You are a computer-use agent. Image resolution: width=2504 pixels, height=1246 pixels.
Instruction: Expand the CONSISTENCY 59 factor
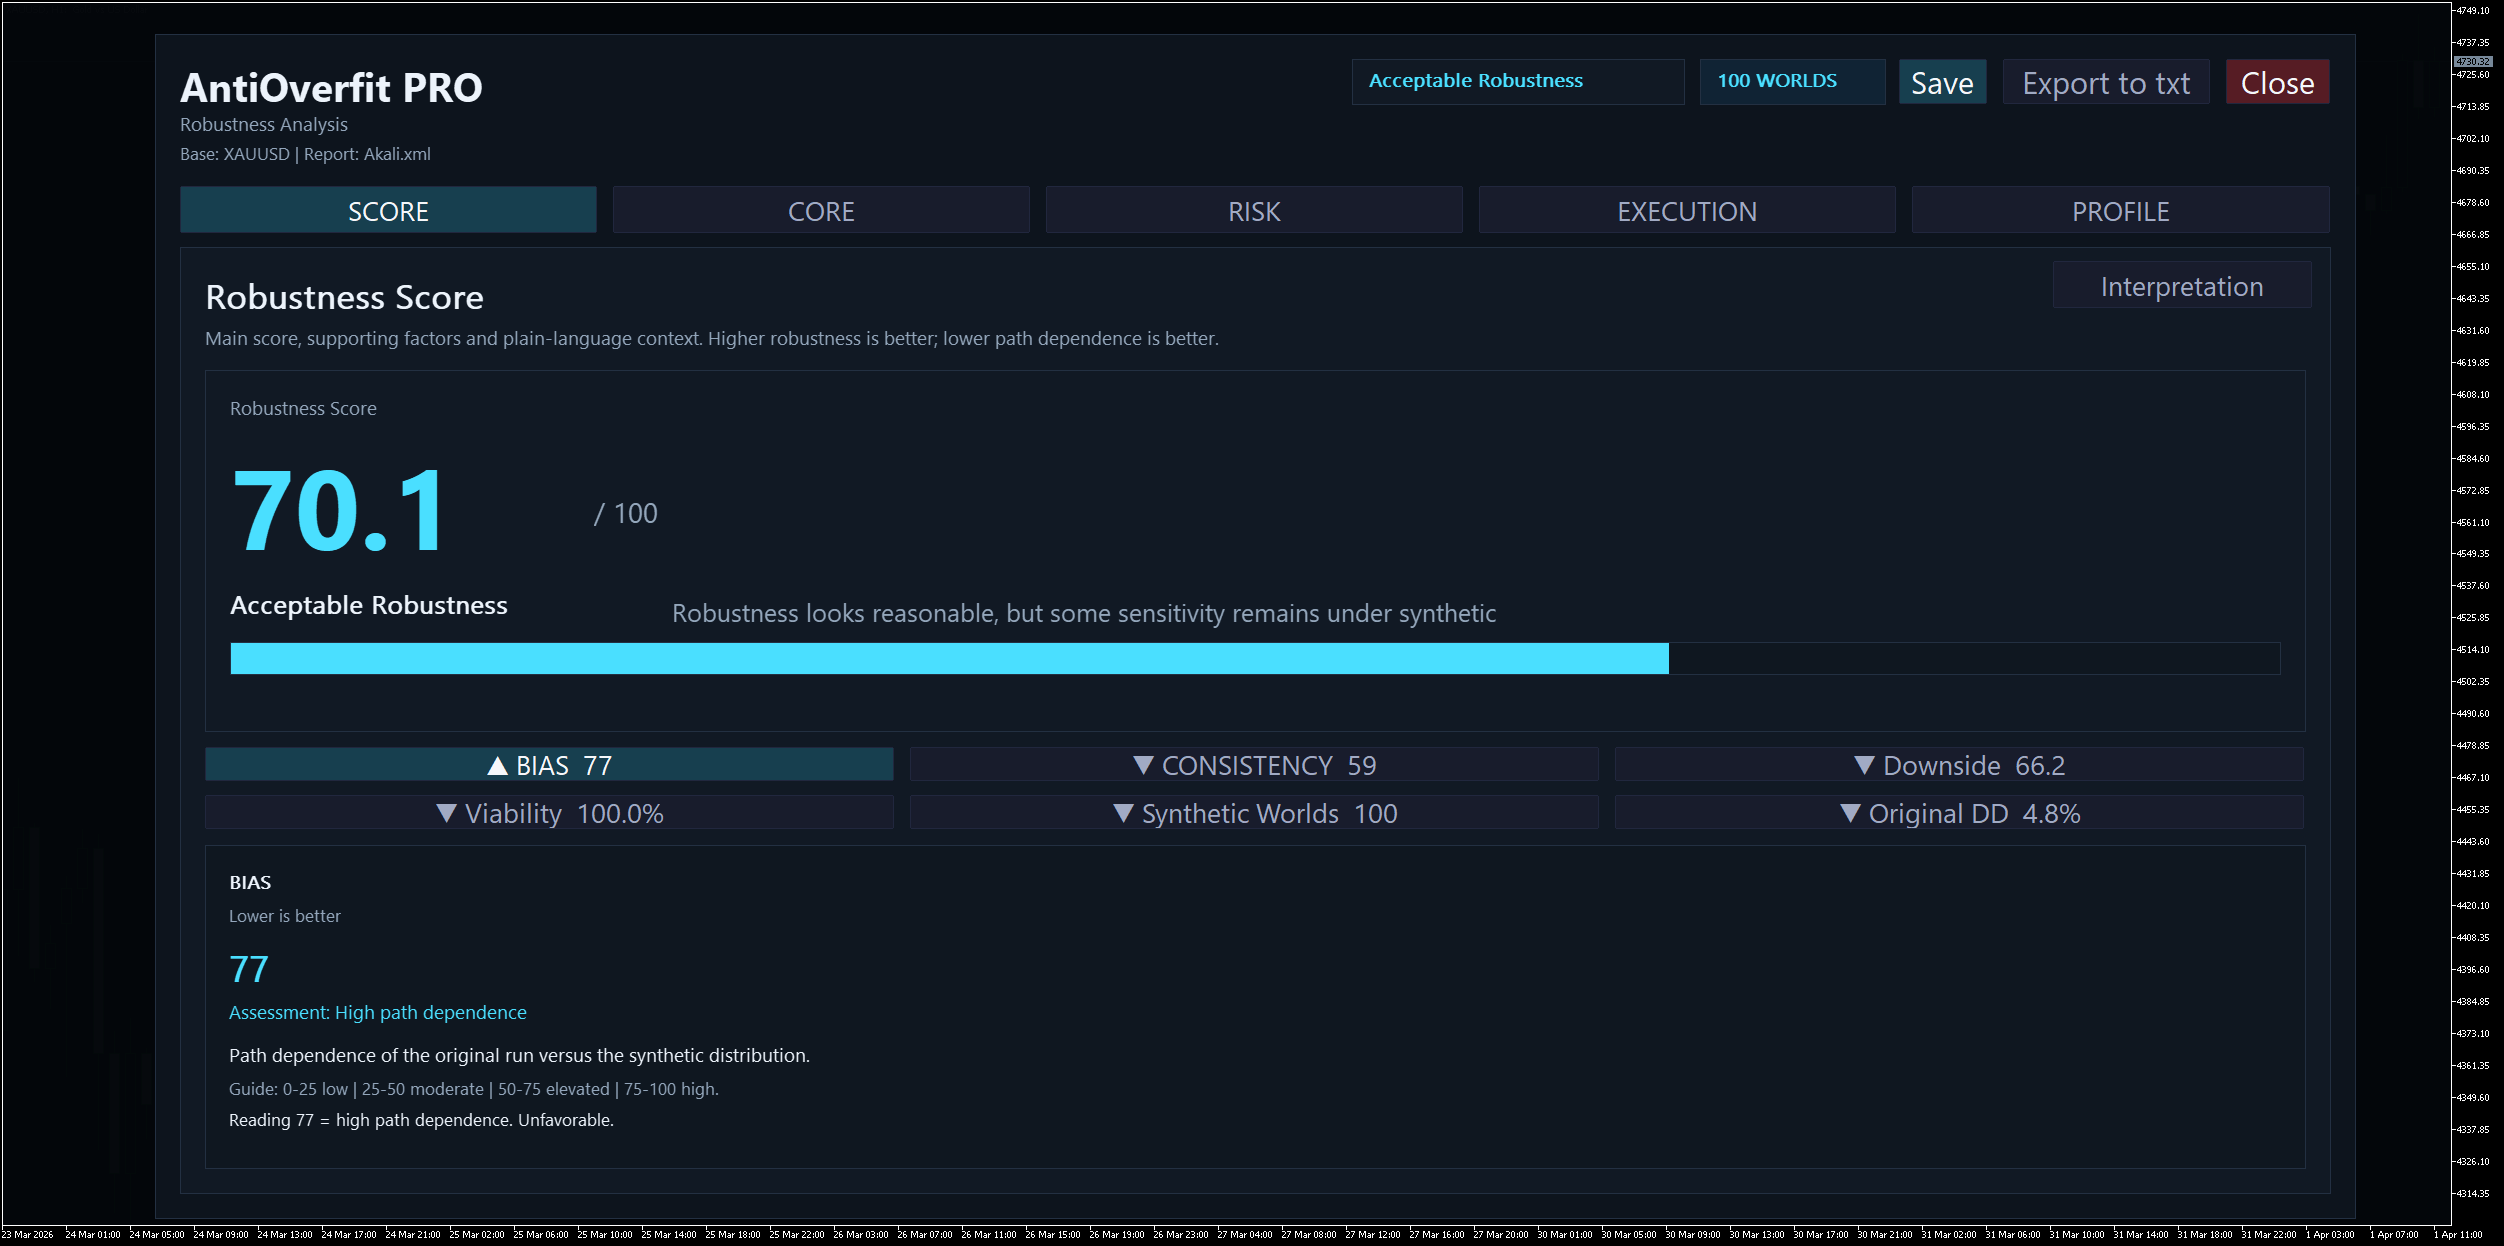(1254, 765)
